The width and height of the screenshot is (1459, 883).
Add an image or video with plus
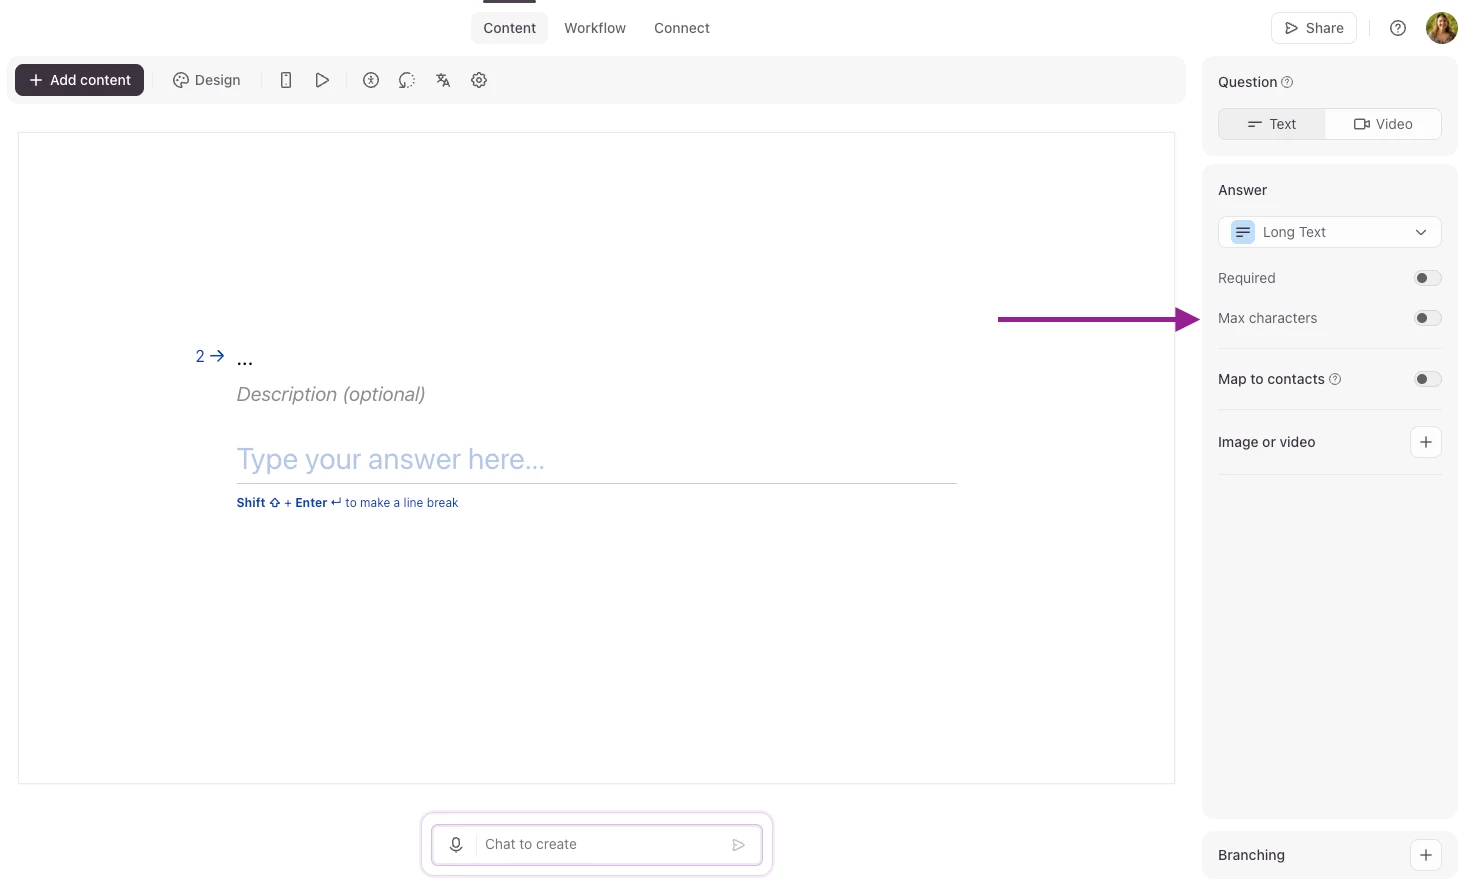click(1426, 442)
